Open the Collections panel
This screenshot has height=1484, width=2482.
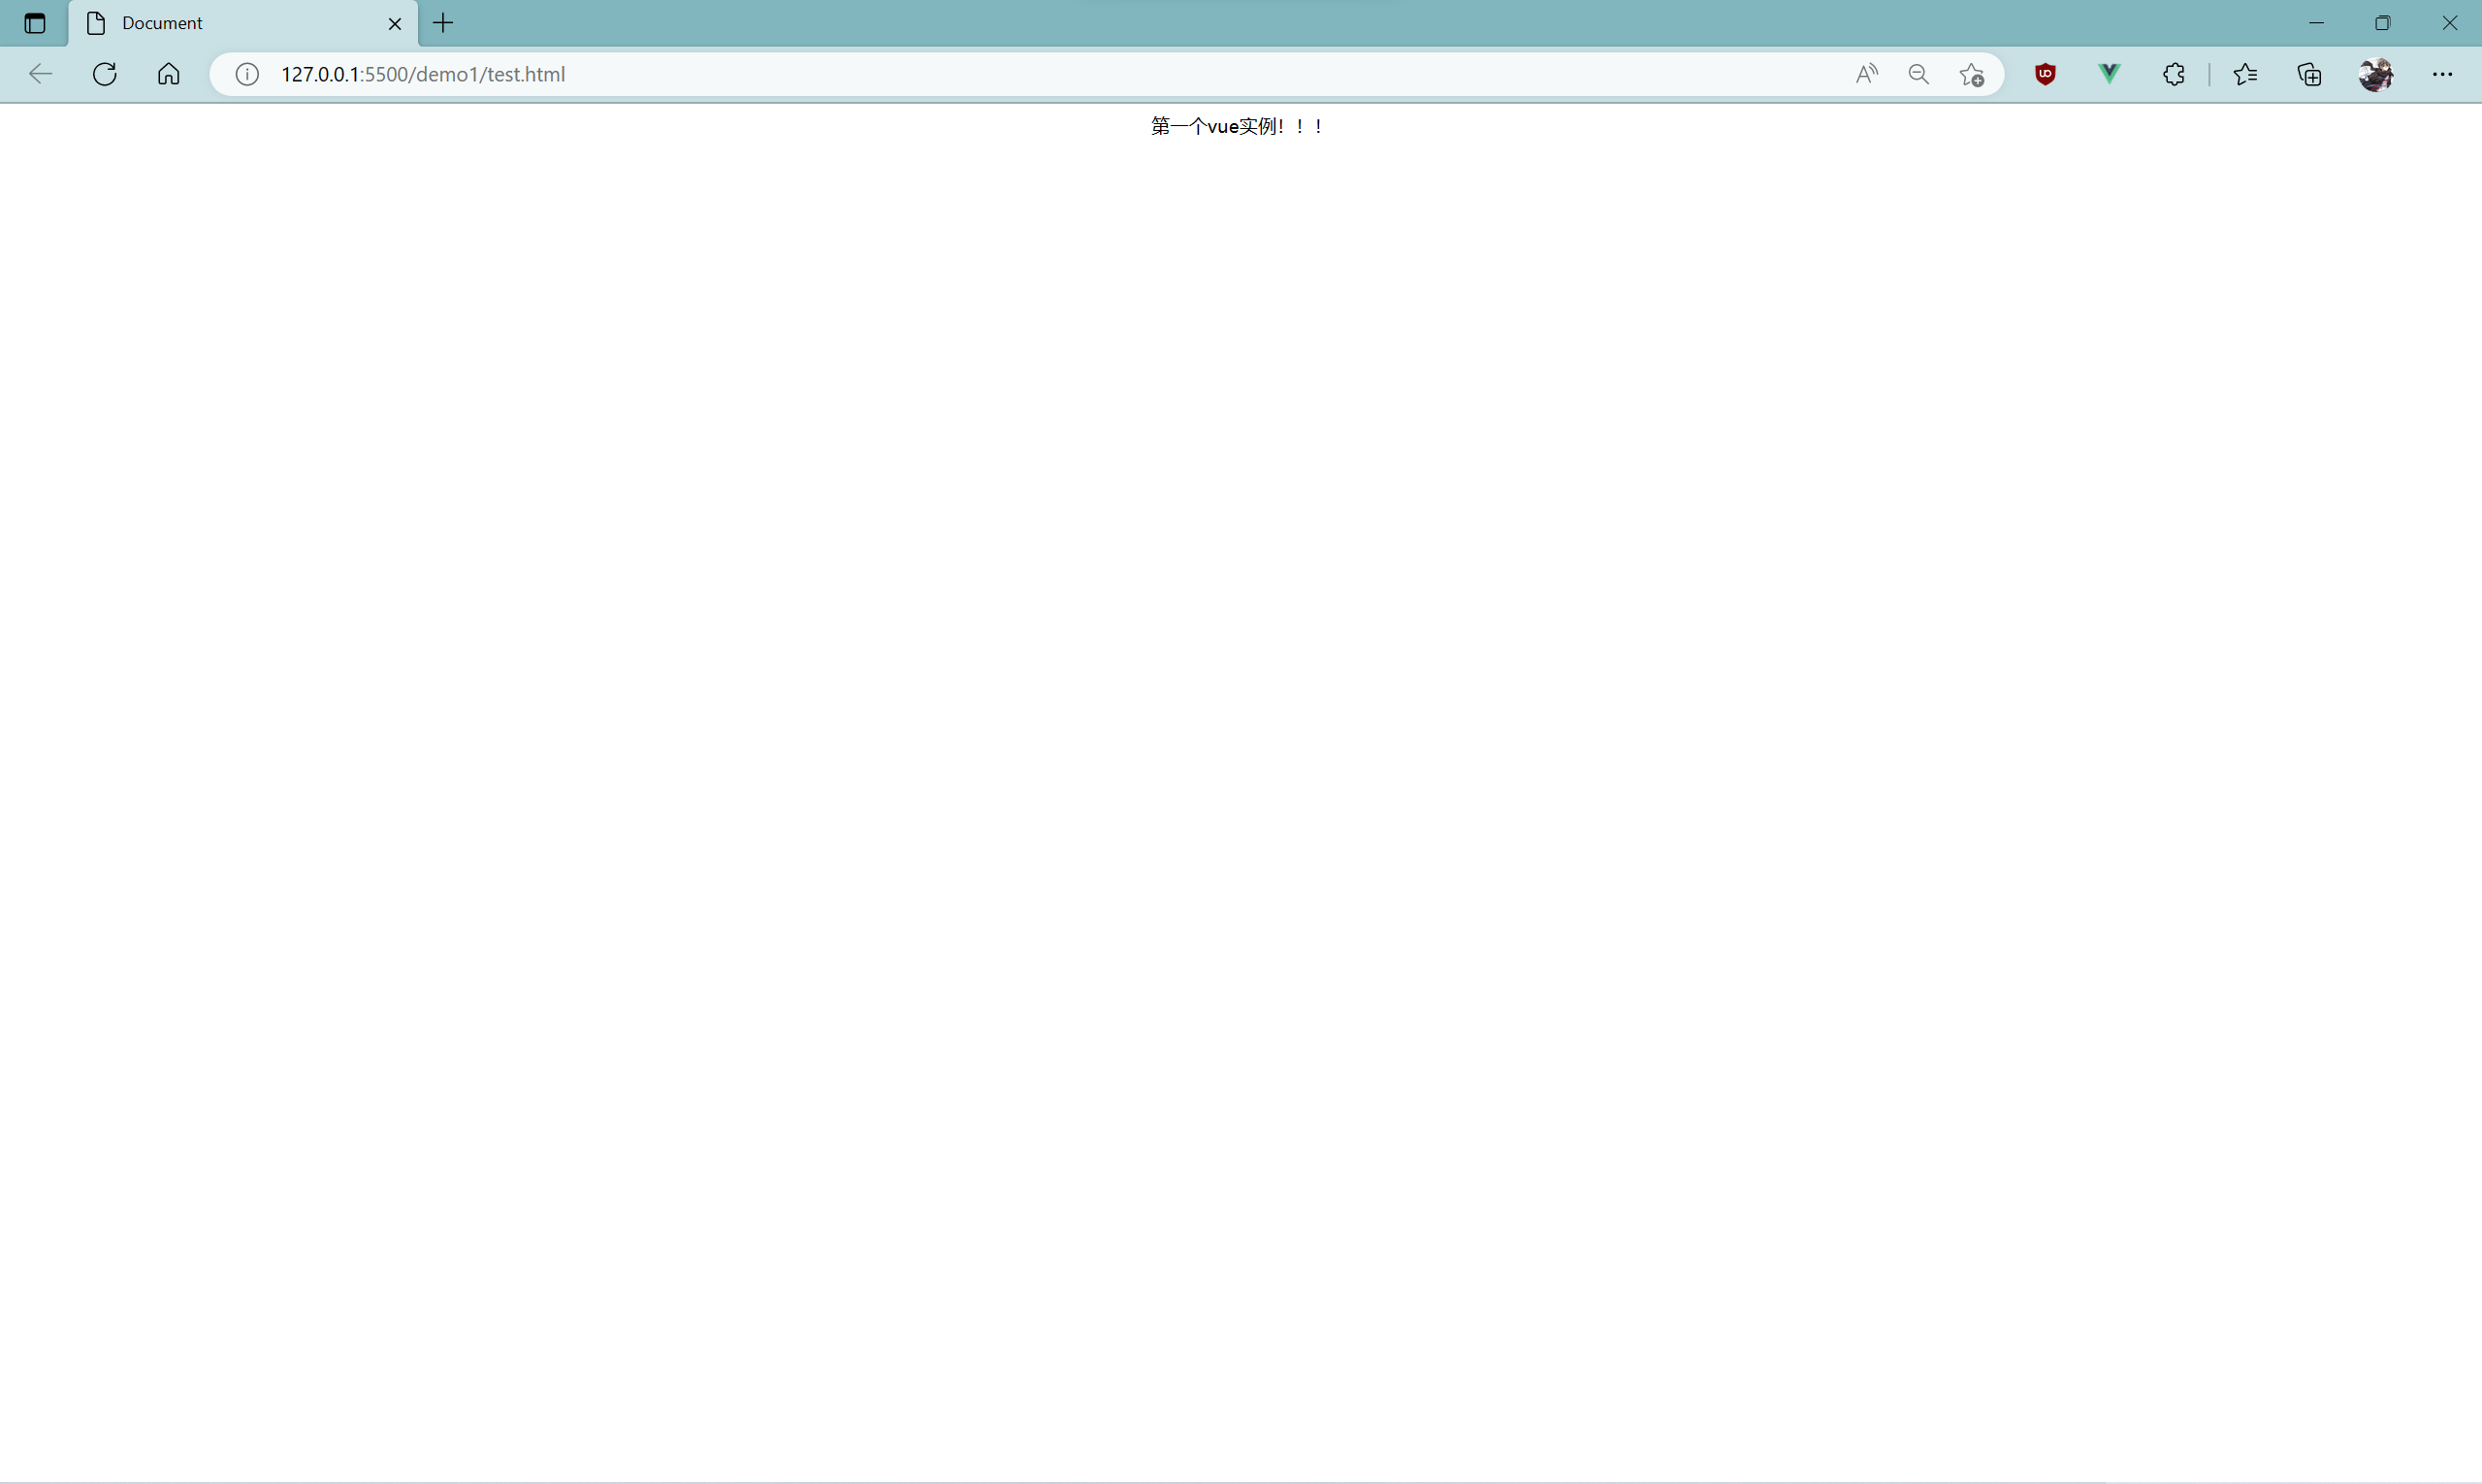point(2309,74)
